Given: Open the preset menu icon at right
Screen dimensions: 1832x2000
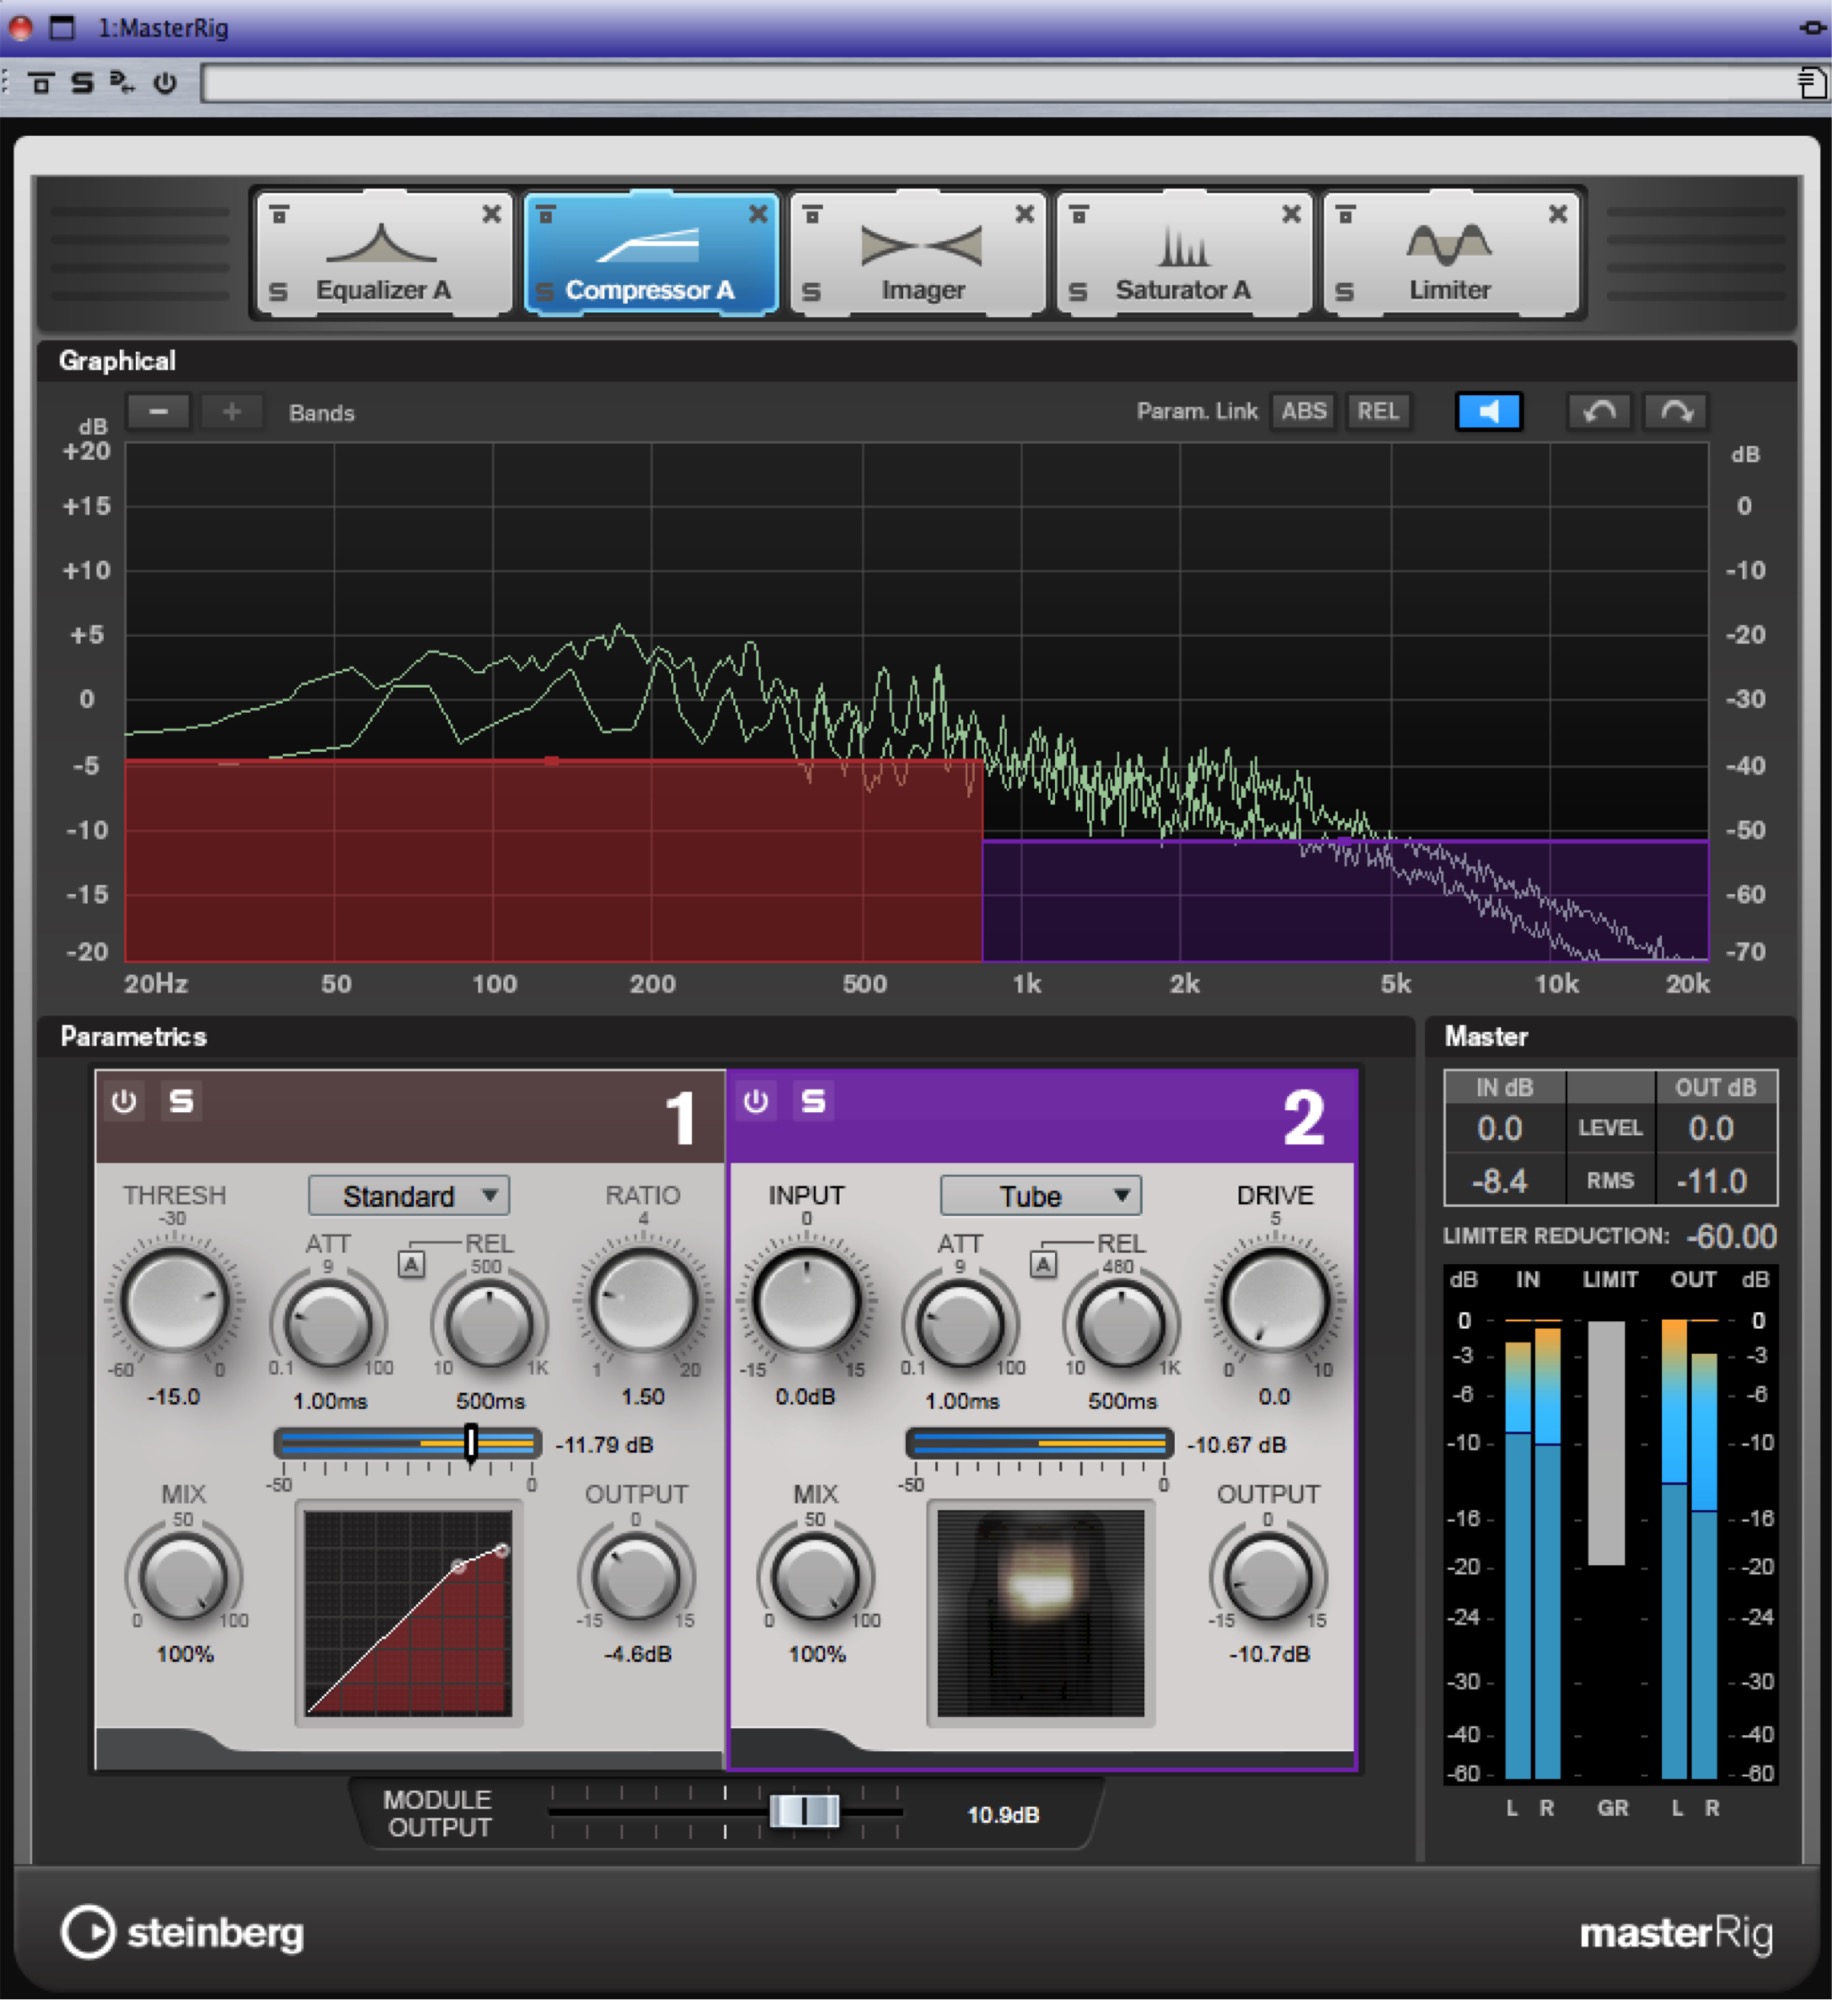Looking at the screenshot, I should click(1811, 83).
